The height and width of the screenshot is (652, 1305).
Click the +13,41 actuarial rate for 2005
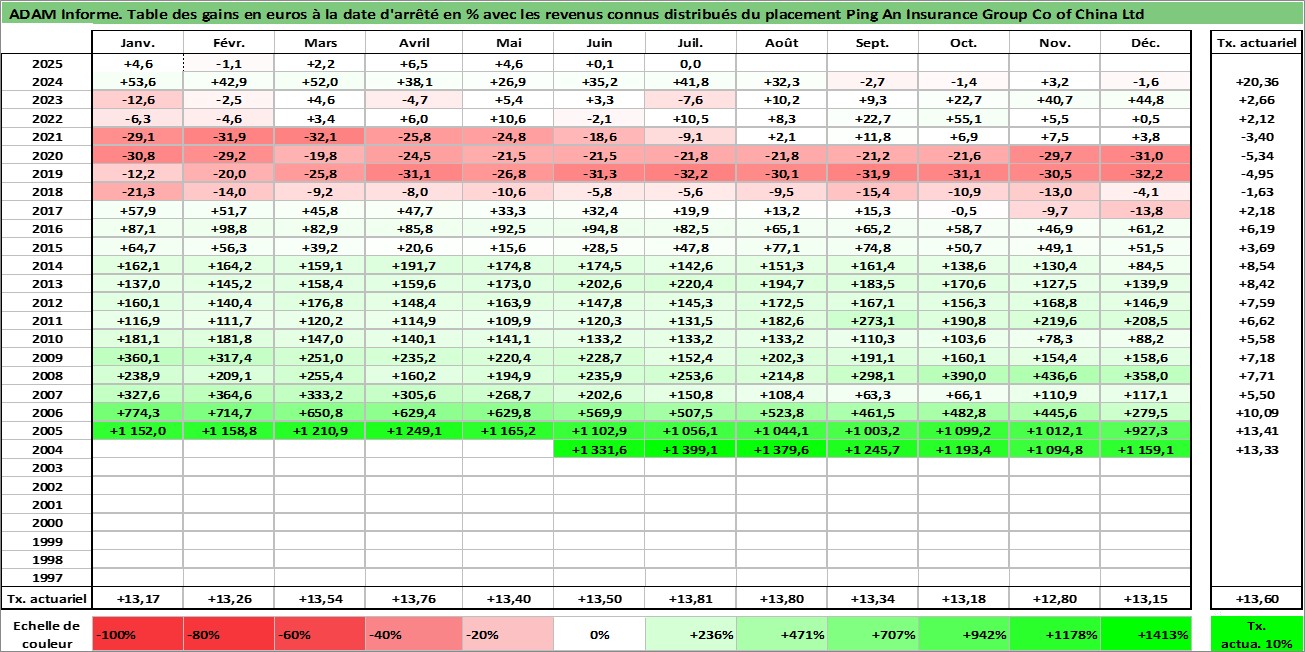[1257, 431]
